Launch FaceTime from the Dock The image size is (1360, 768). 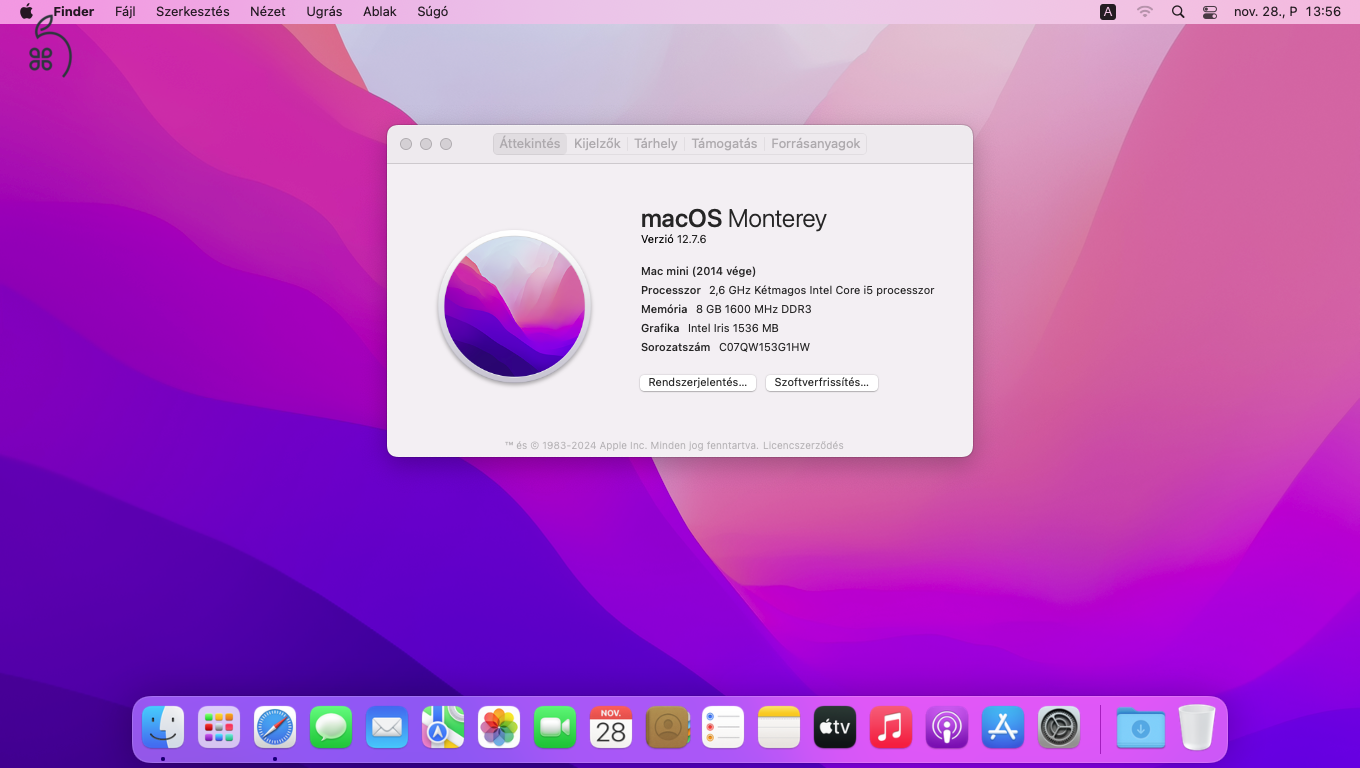pyautogui.click(x=555, y=727)
